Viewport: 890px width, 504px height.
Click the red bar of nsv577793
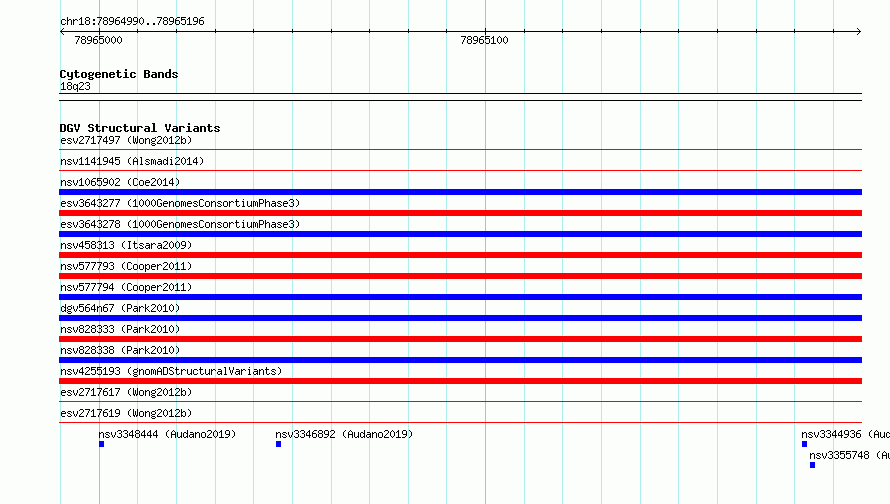[x=460, y=276]
